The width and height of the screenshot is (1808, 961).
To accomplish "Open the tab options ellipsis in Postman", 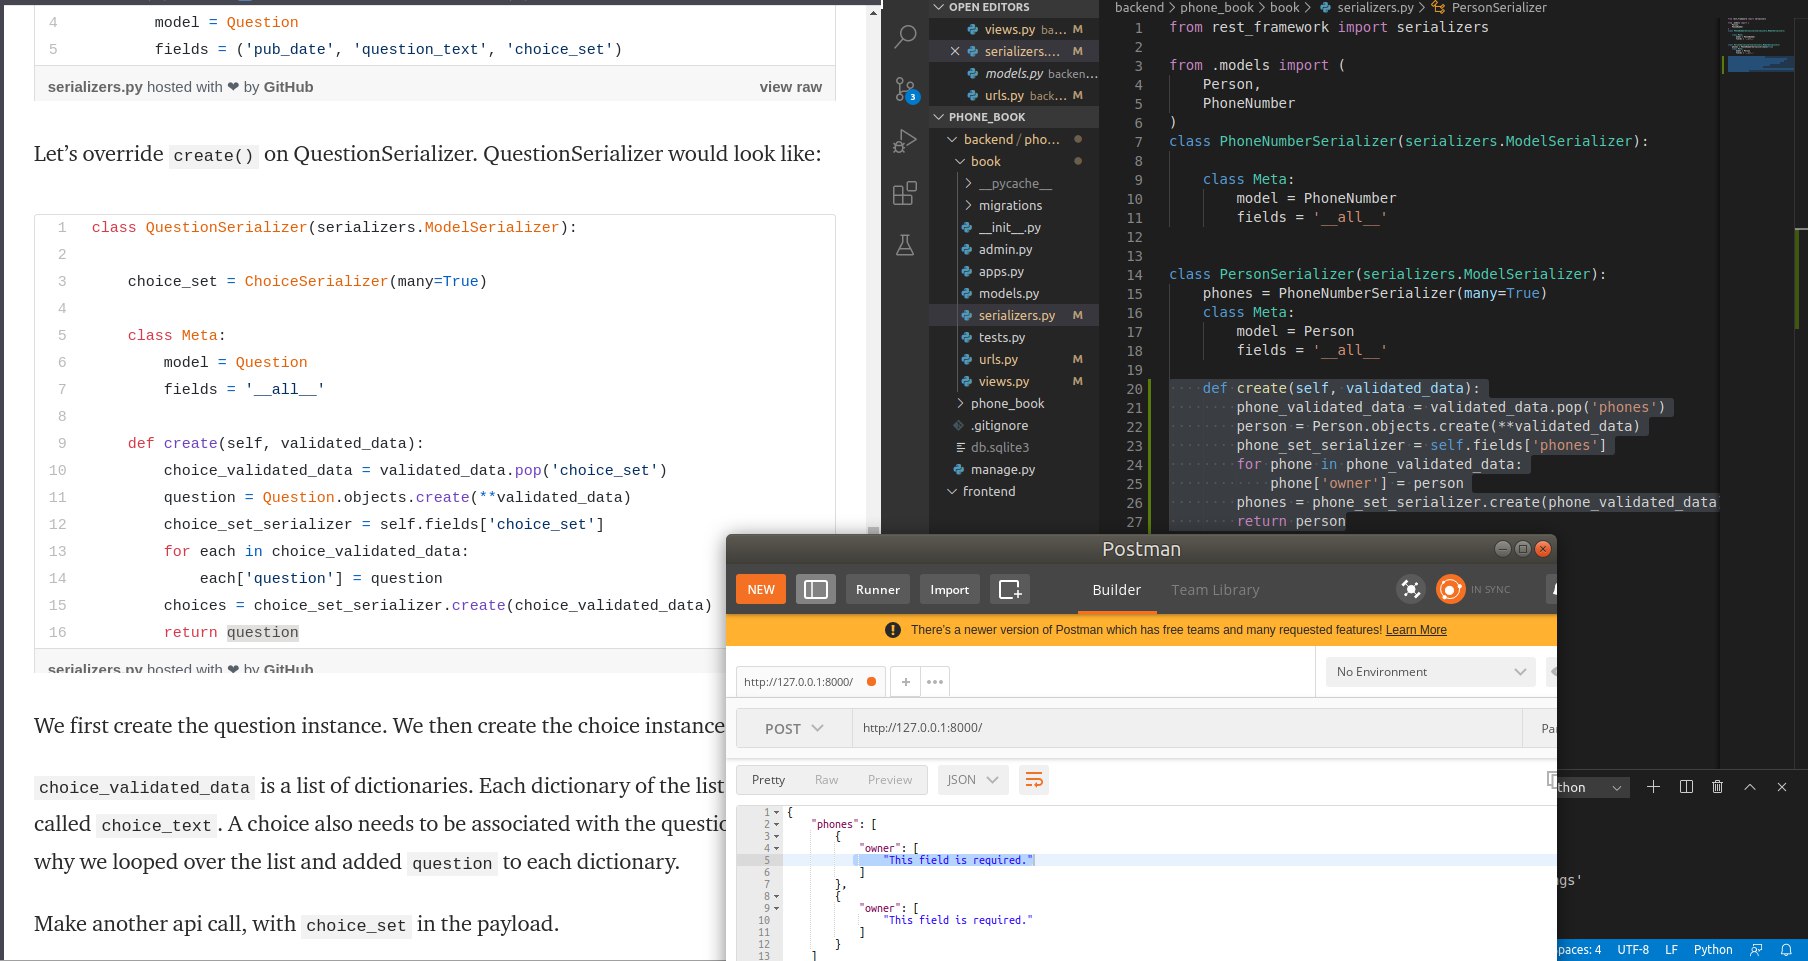I will coord(935,682).
